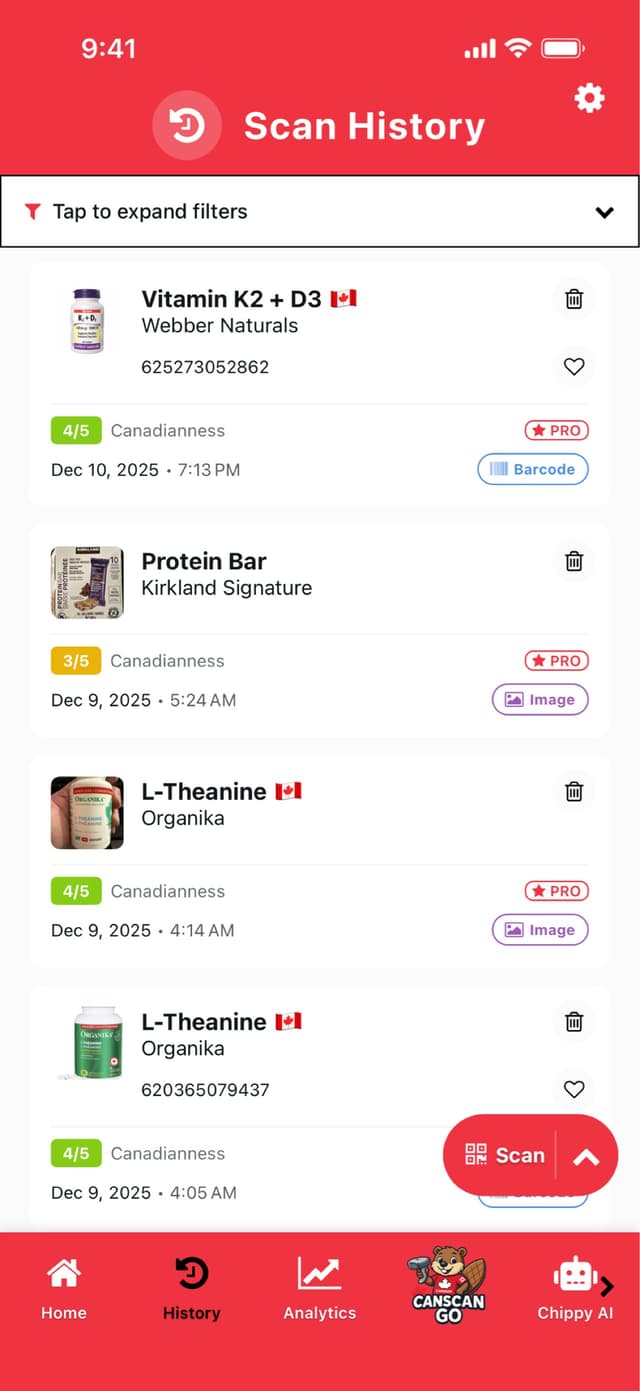Click the green 4/5 Canadianness score badge
640x1391 pixels.
coord(75,430)
